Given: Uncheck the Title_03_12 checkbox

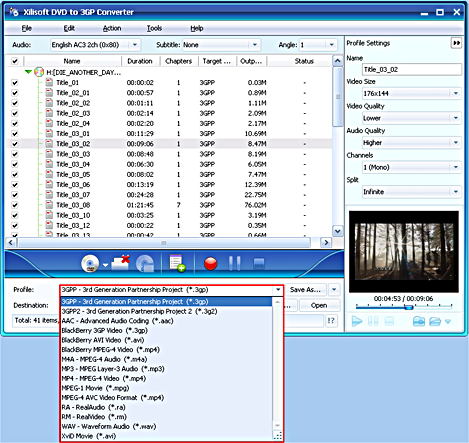Looking at the screenshot, I should click(x=15, y=225).
